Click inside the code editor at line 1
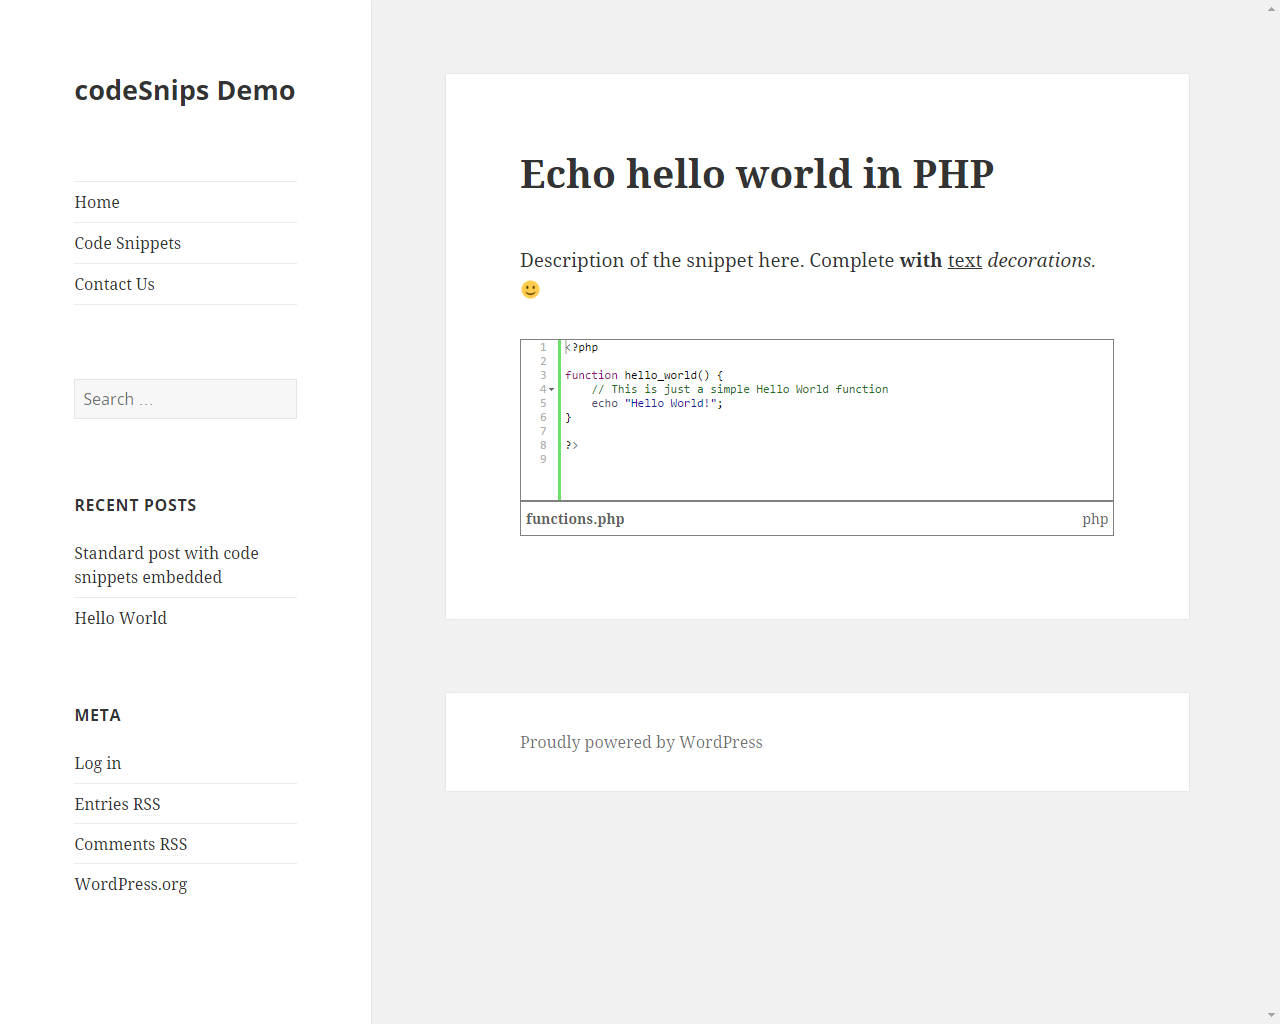 pos(836,347)
